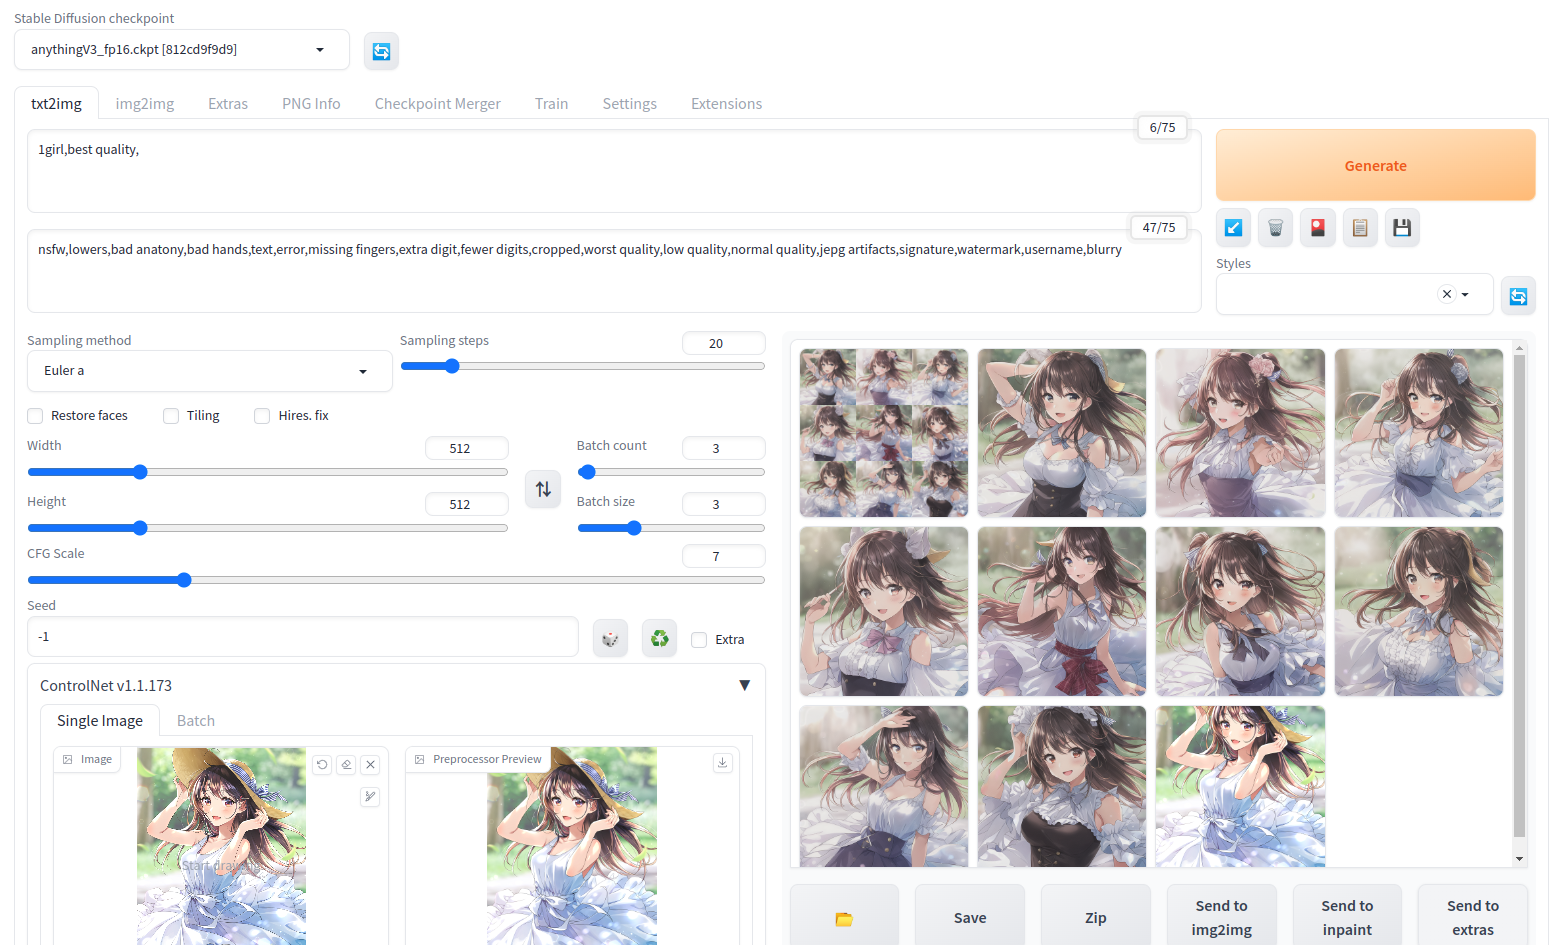Select the first generated image thumbnail
This screenshot has height=945, width=1561.
(883, 432)
